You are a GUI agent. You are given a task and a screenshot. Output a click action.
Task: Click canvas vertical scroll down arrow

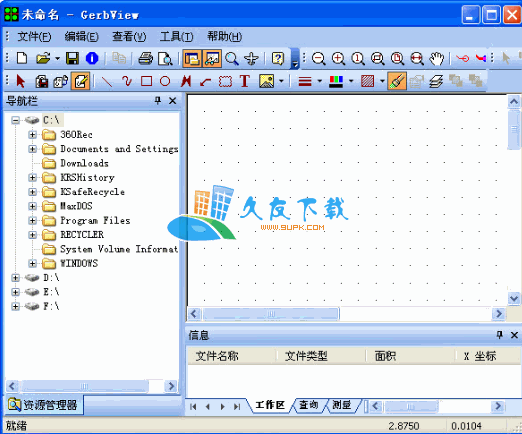click(x=514, y=298)
